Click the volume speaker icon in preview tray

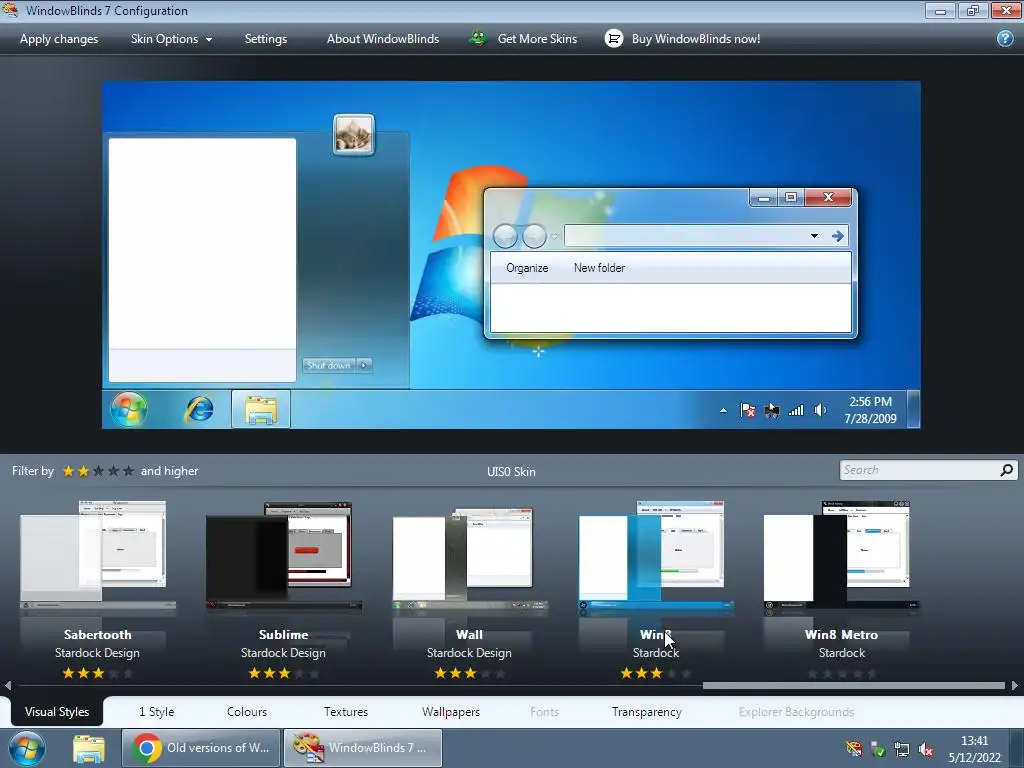point(820,410)
